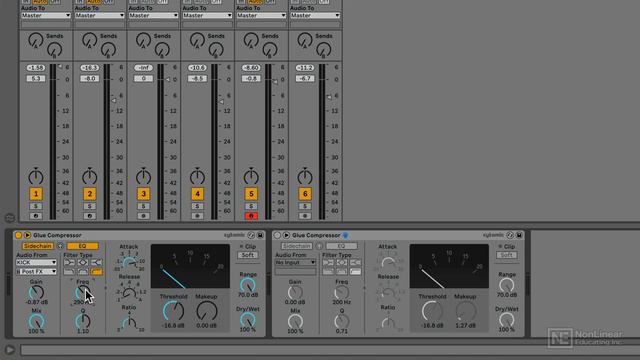This screenshot has width=640, height=360.
Task: Click sidechain listen headphone icon in first Glue Compressor
Action: tap(60, 246)
